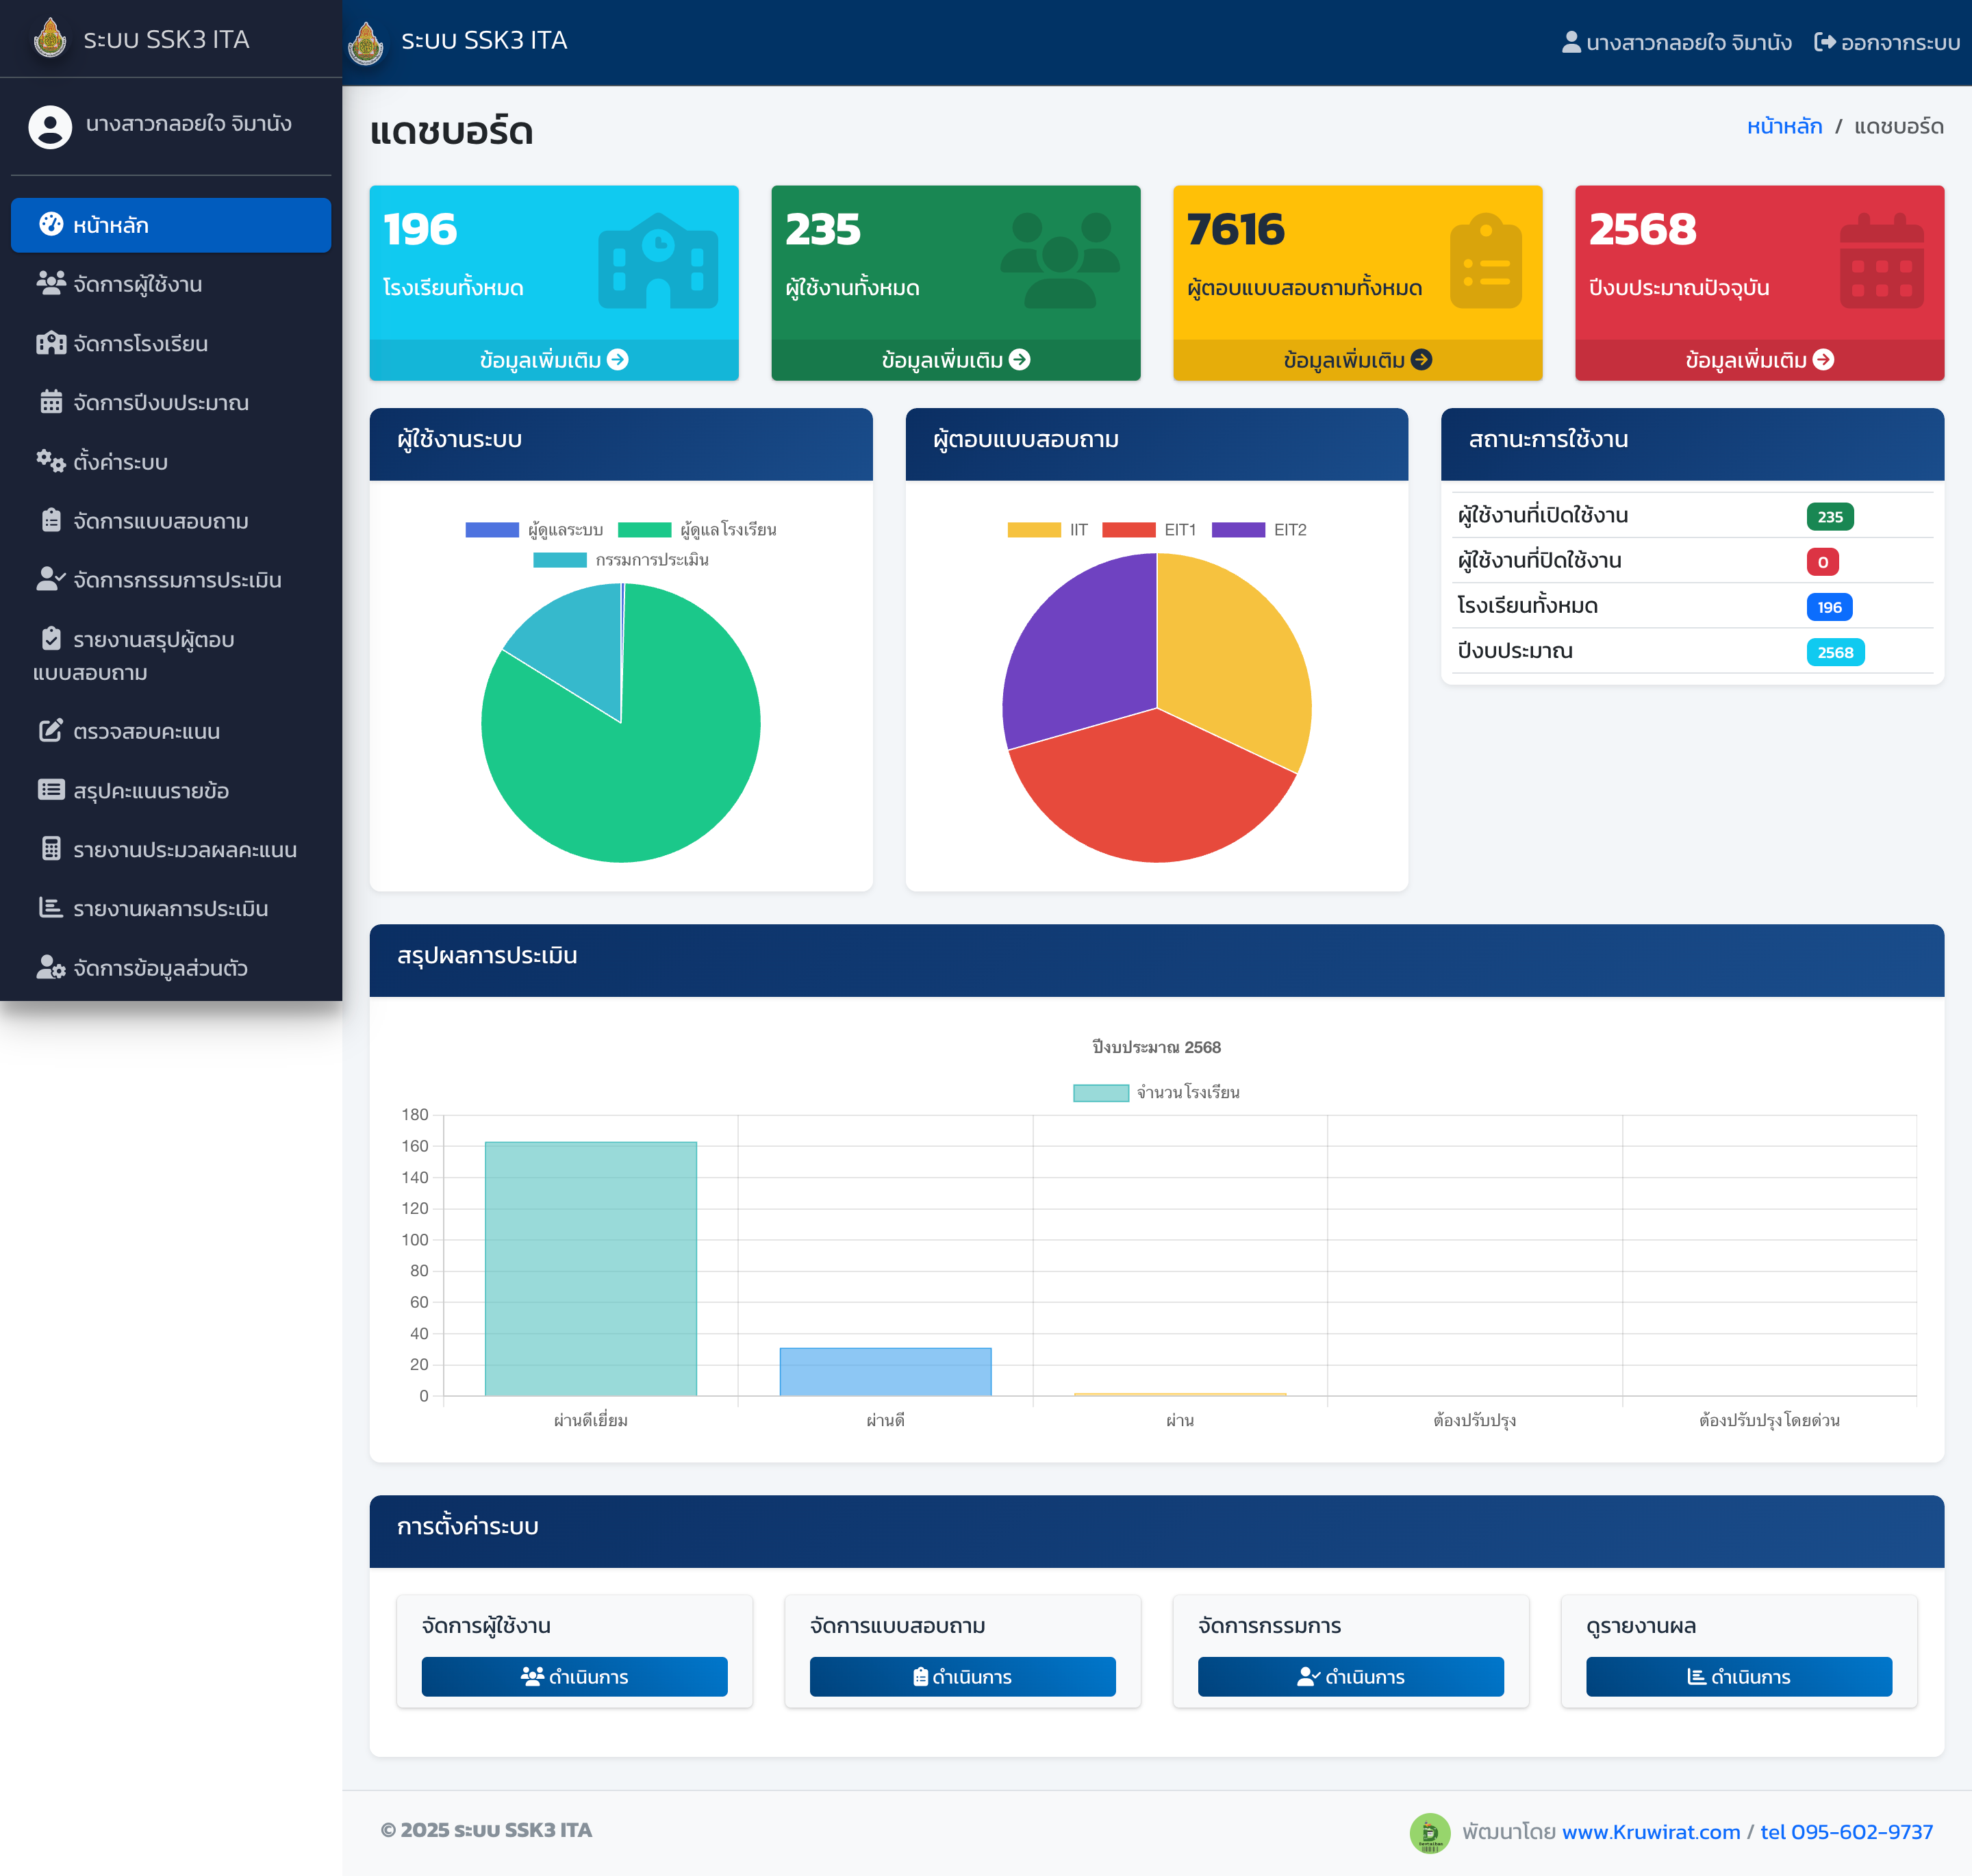Click the edit icon for ตรวจสอบคะแนน

click(x=51, y=731)
